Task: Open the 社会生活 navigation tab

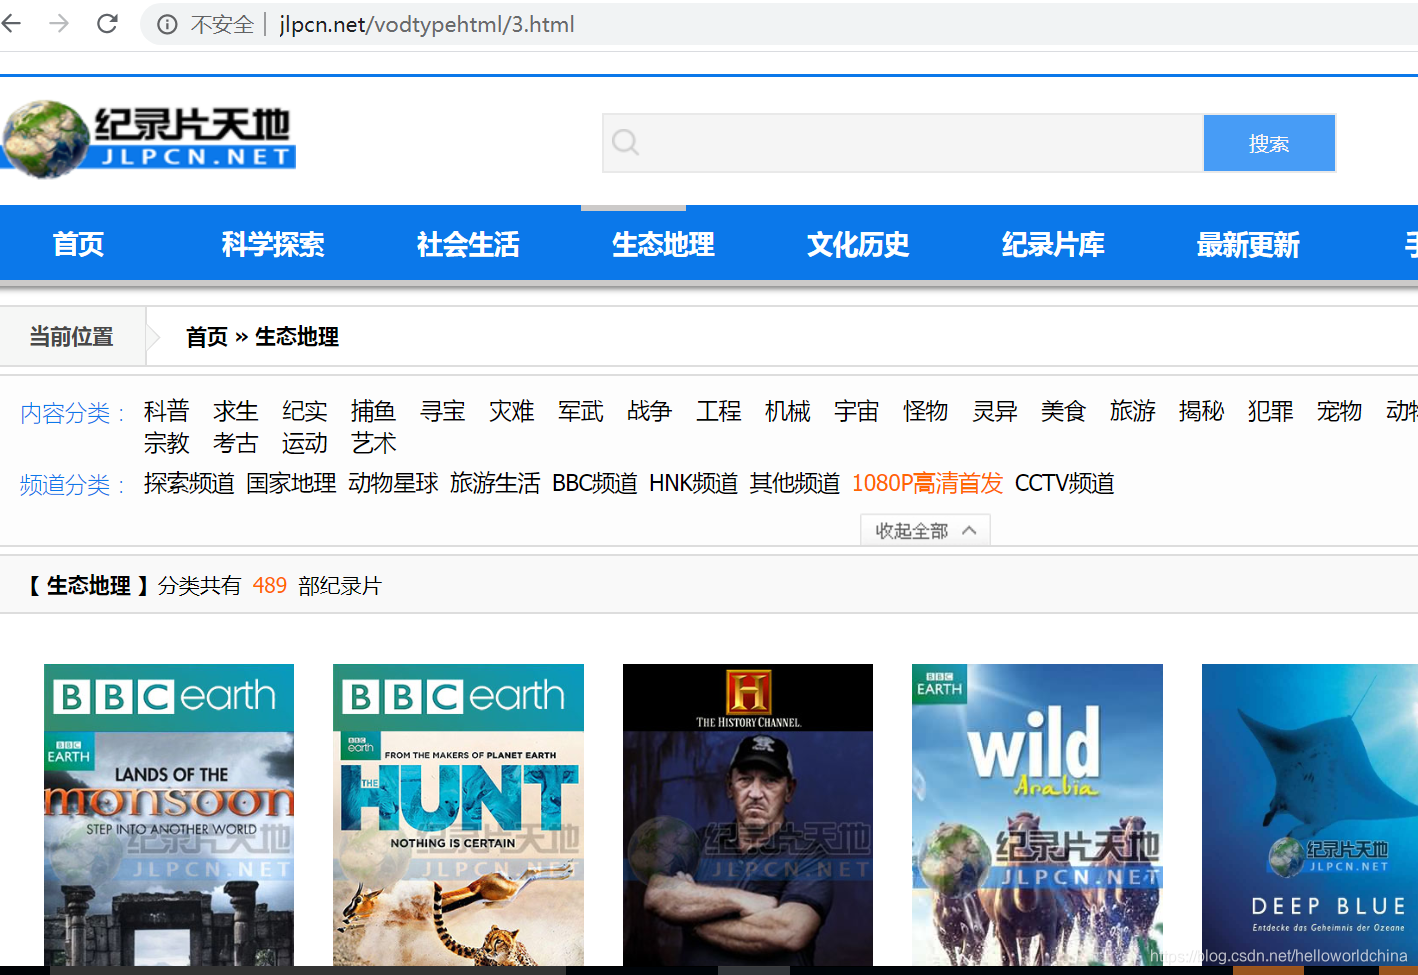Action: point(468,244)
